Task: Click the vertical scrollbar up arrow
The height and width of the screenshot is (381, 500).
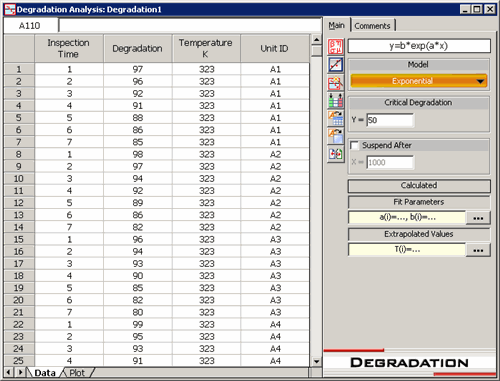Action: point(316,40)
